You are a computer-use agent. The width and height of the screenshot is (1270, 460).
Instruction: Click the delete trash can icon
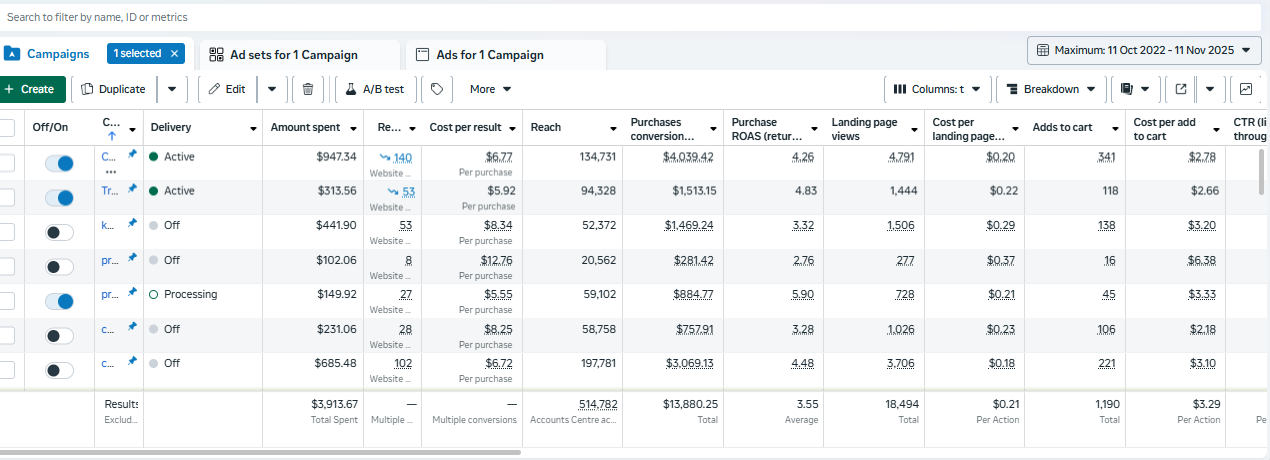pyautogui.click(x=308, y=89)
